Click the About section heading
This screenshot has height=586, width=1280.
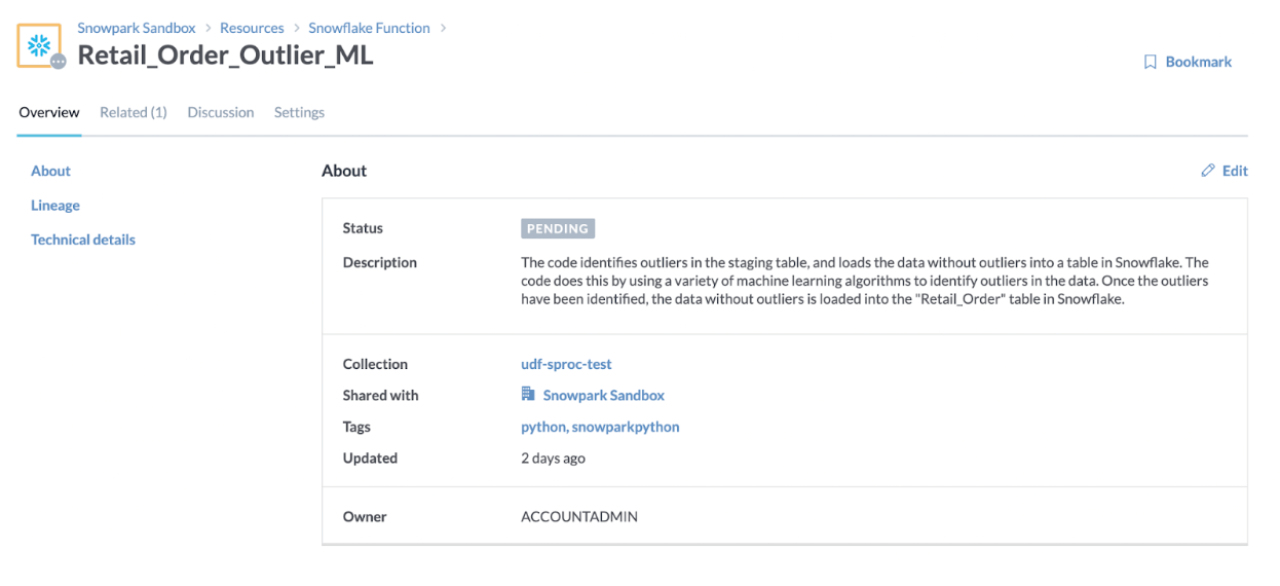tap(344, 171)
